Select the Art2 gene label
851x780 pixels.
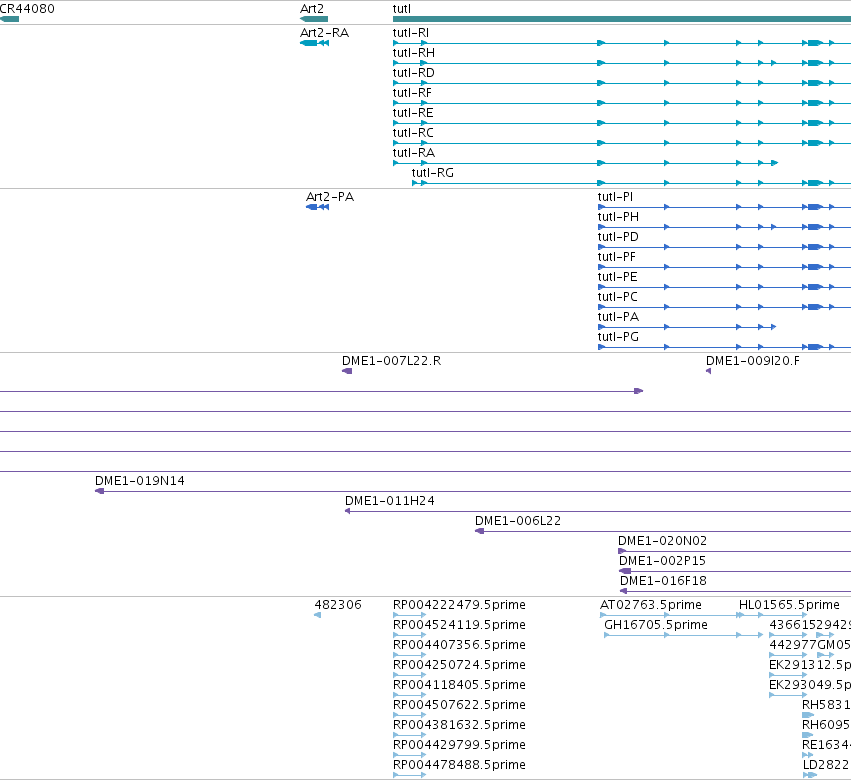pos(312,9)
